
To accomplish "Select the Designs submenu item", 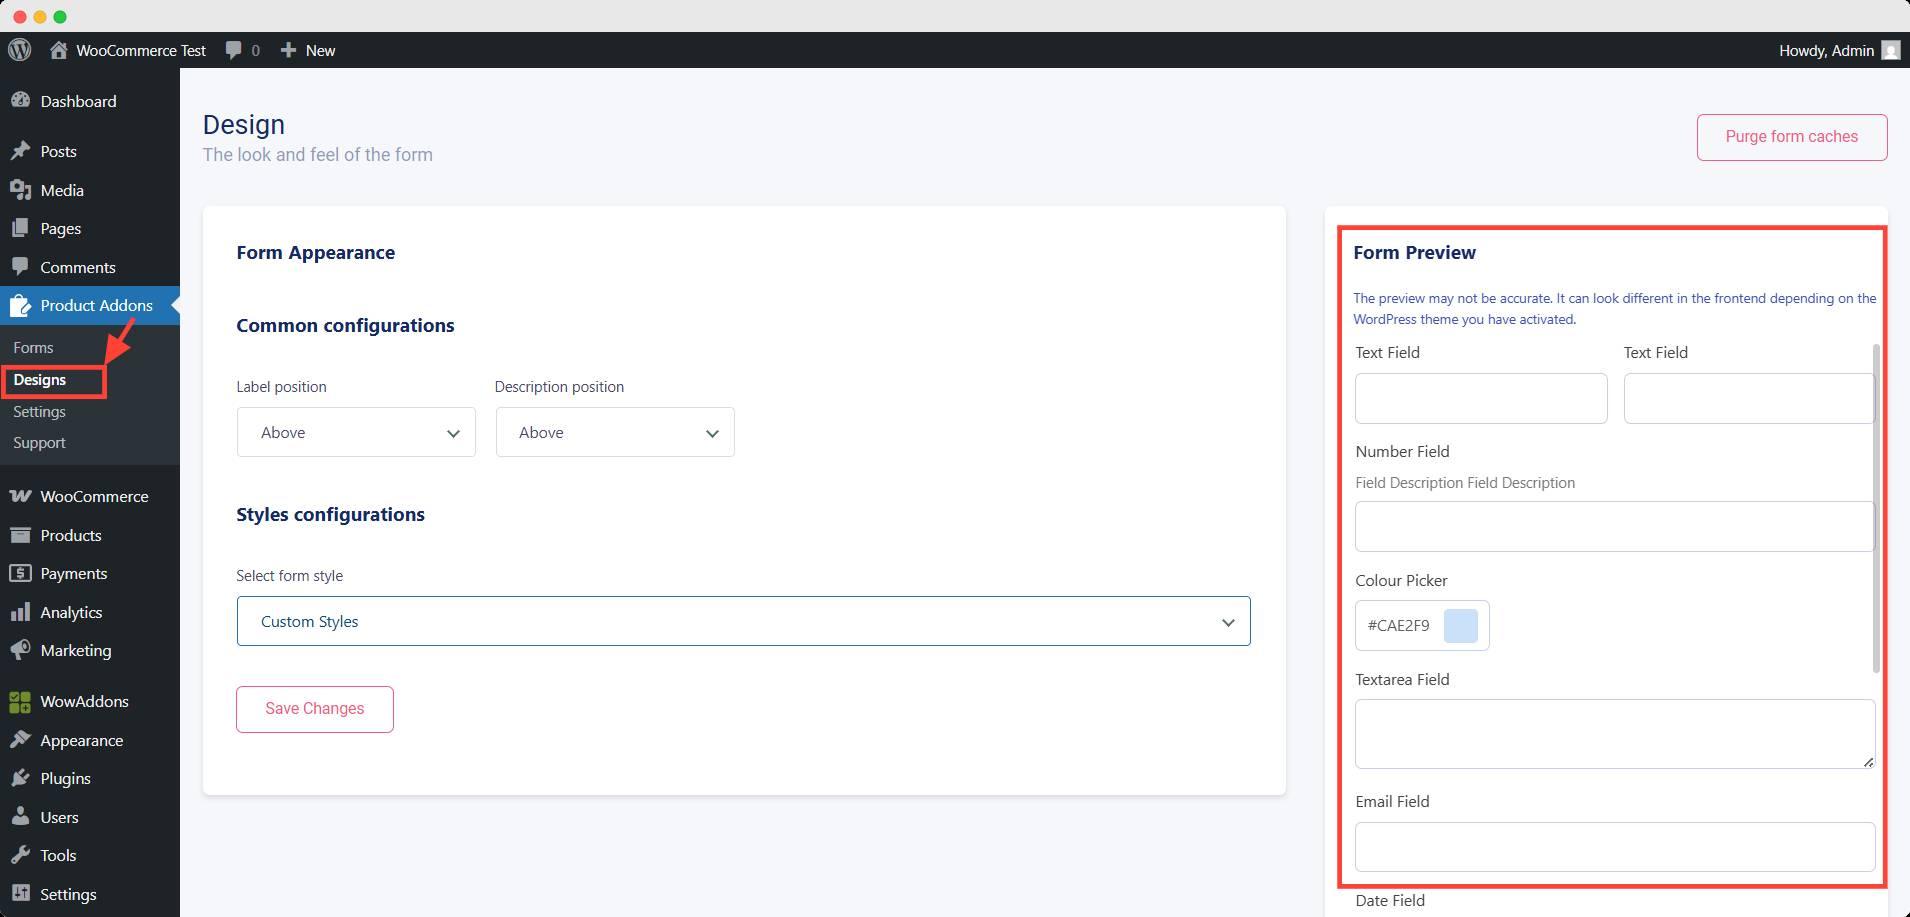I will [x=40, y=380].
